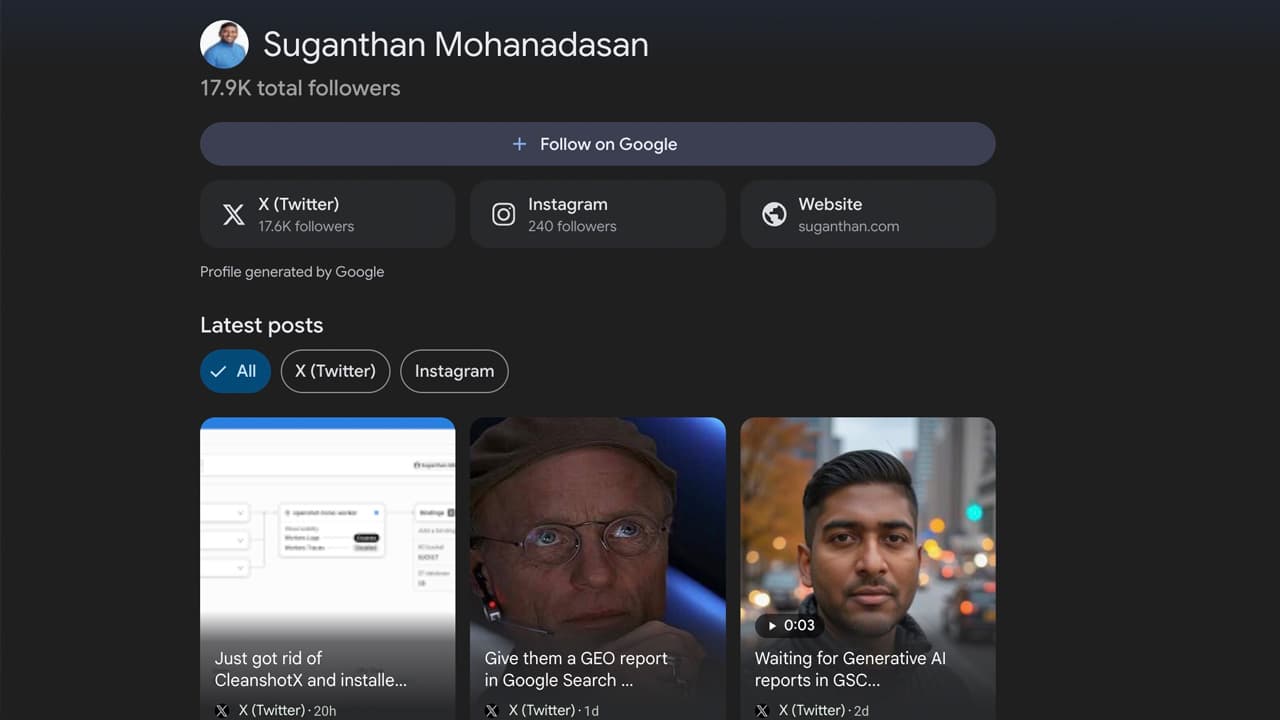Click the X icon under the Generative AI post

tap(762, 711)
